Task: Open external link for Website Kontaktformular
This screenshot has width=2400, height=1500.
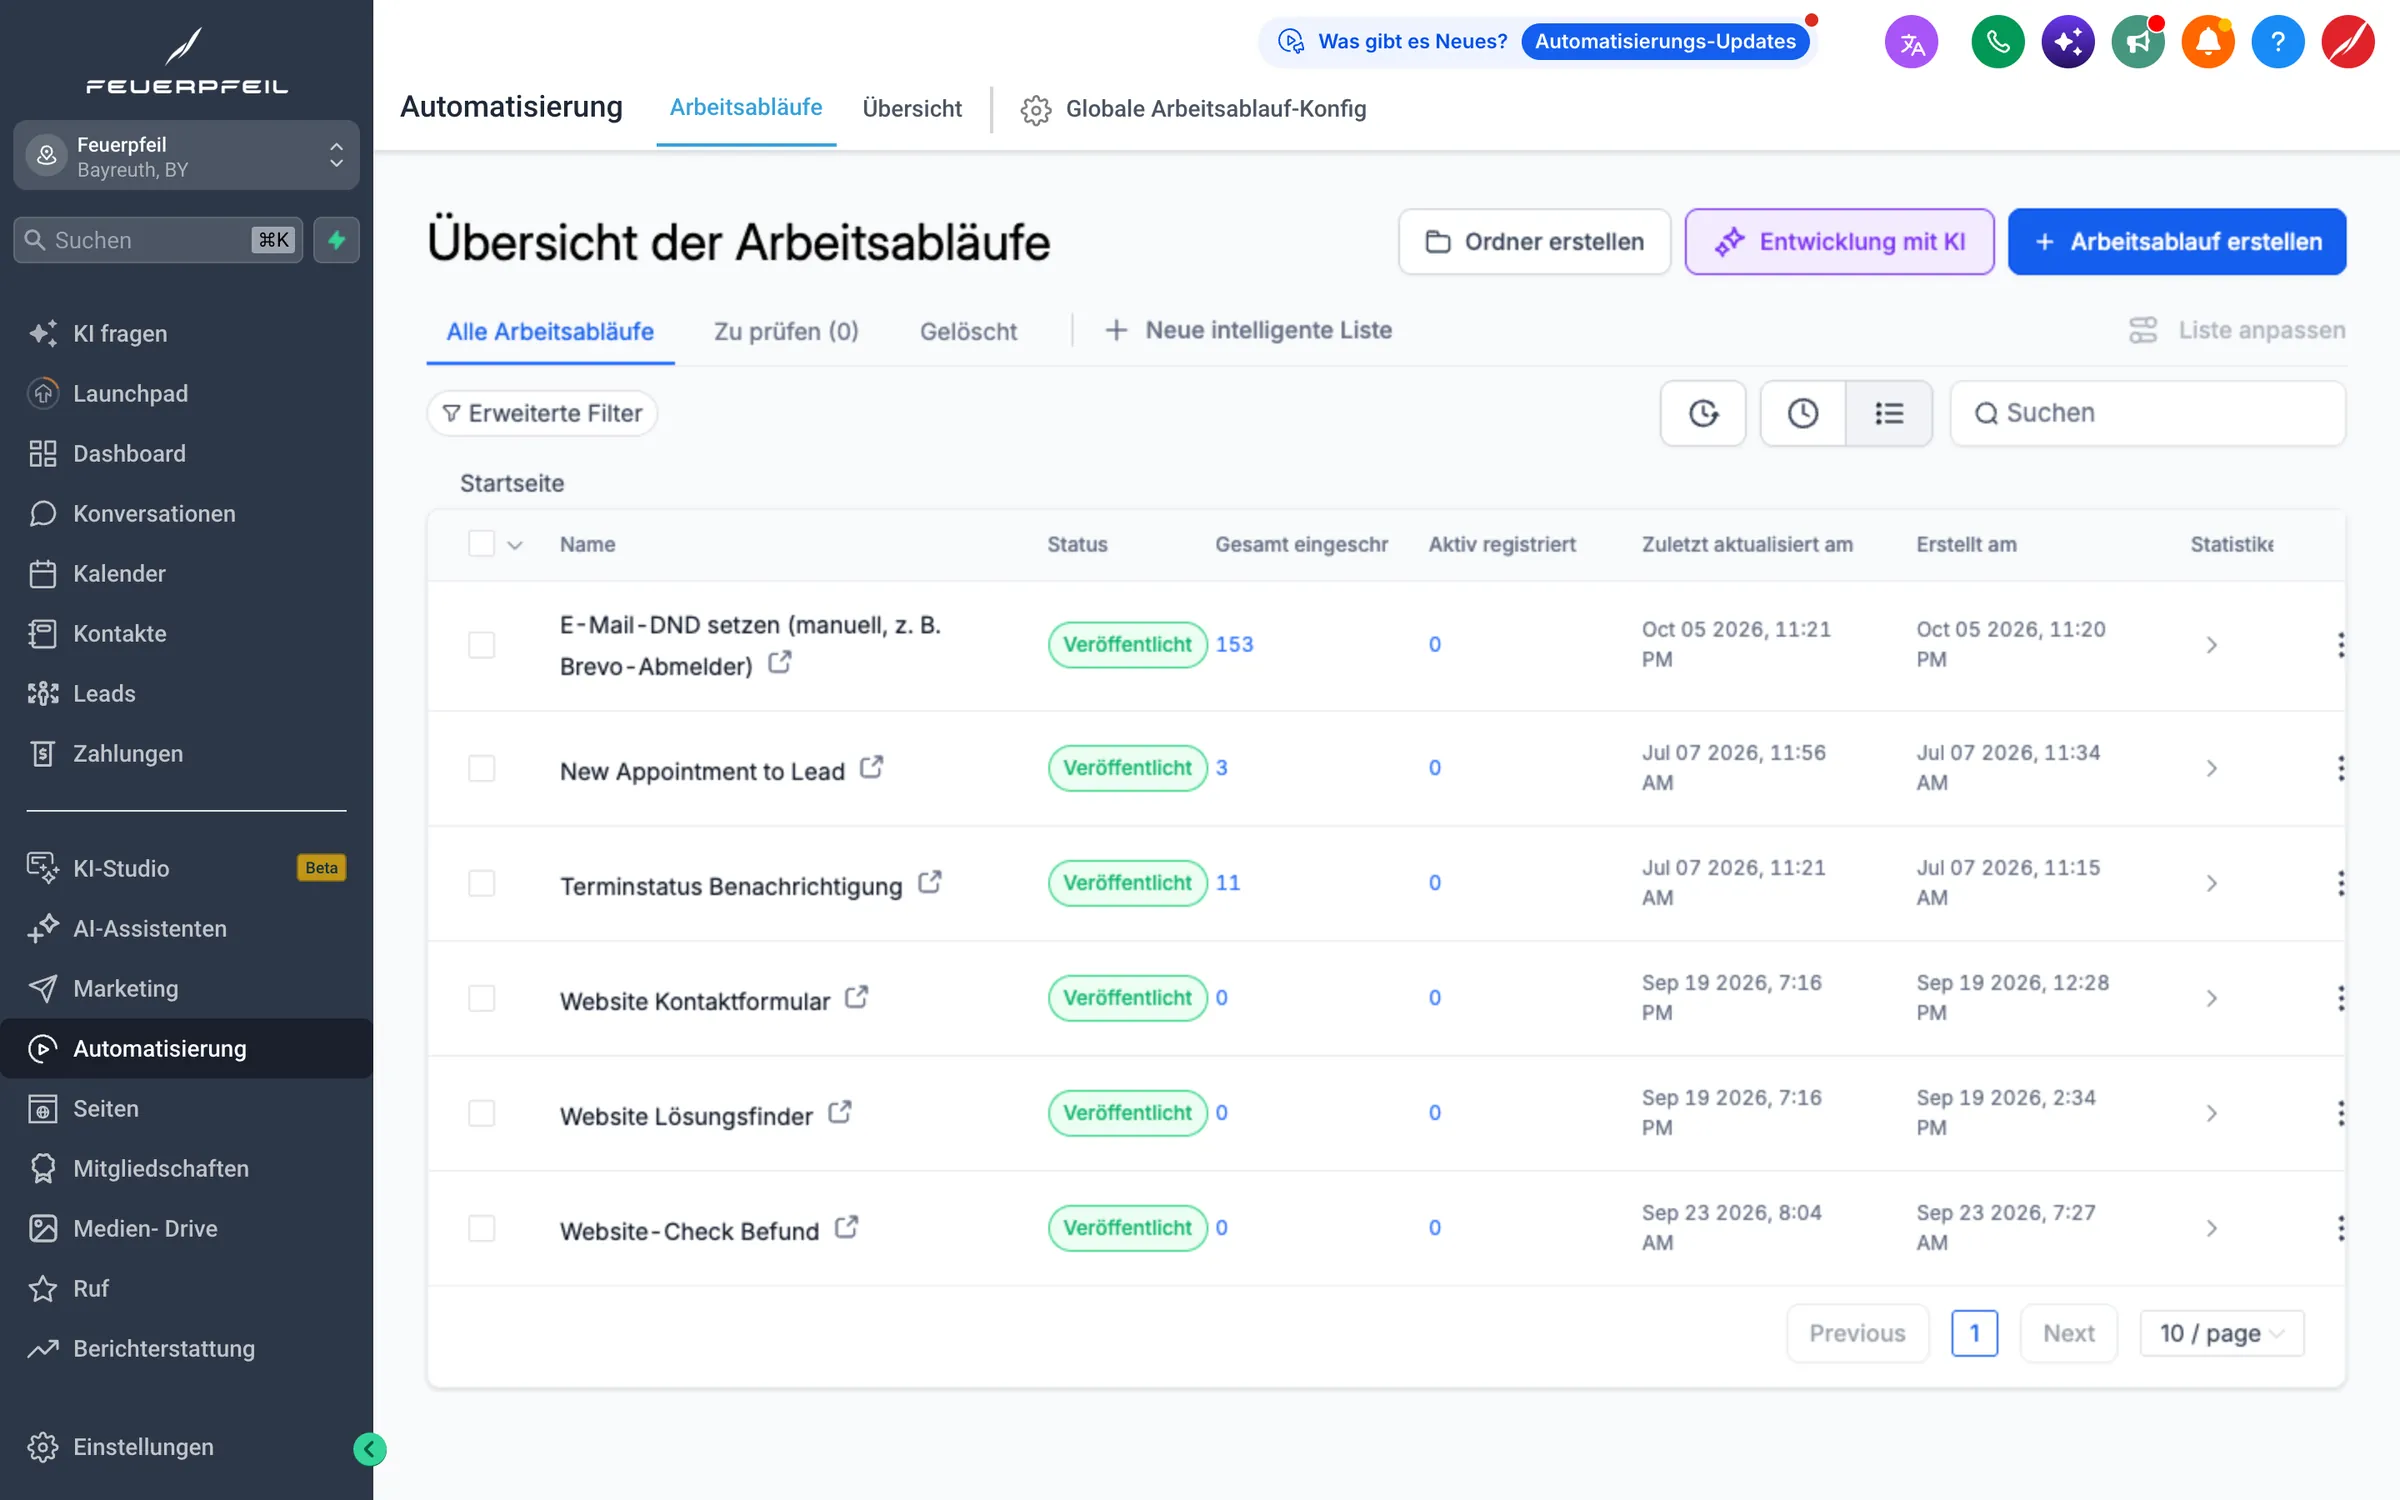Action: pos(856,997)
